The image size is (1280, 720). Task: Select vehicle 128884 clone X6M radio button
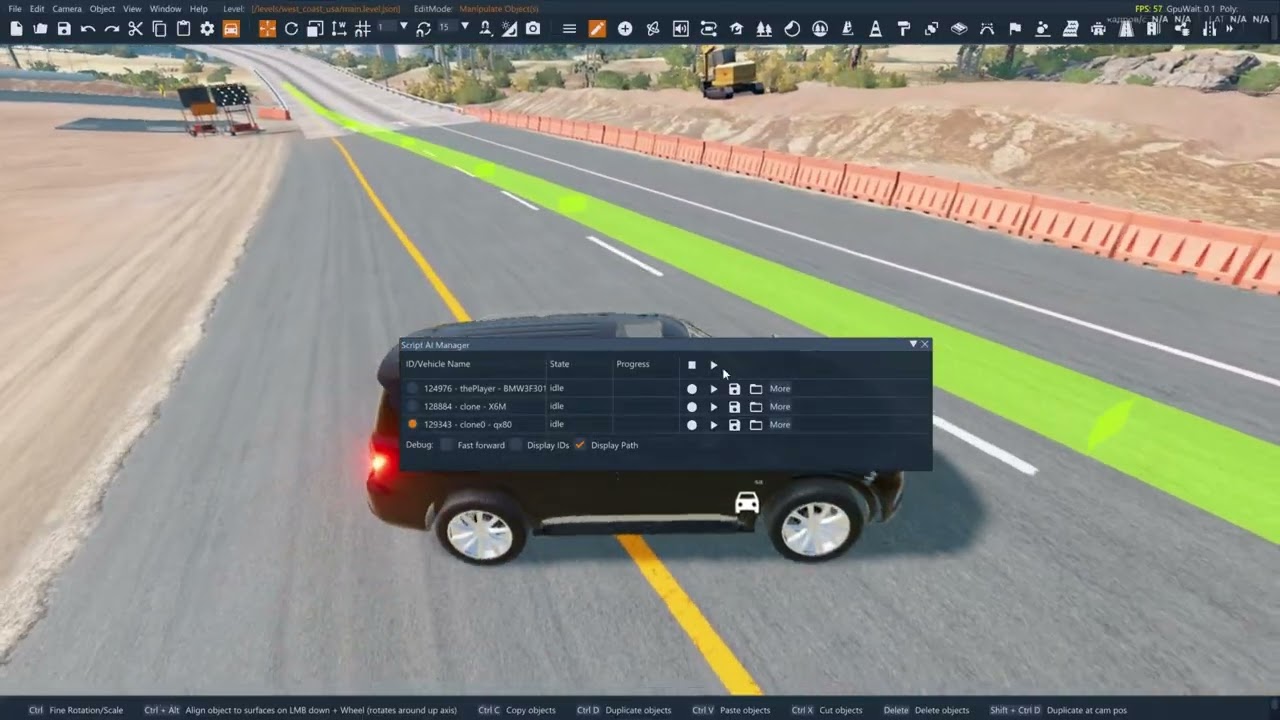click(x=412, y=407)
